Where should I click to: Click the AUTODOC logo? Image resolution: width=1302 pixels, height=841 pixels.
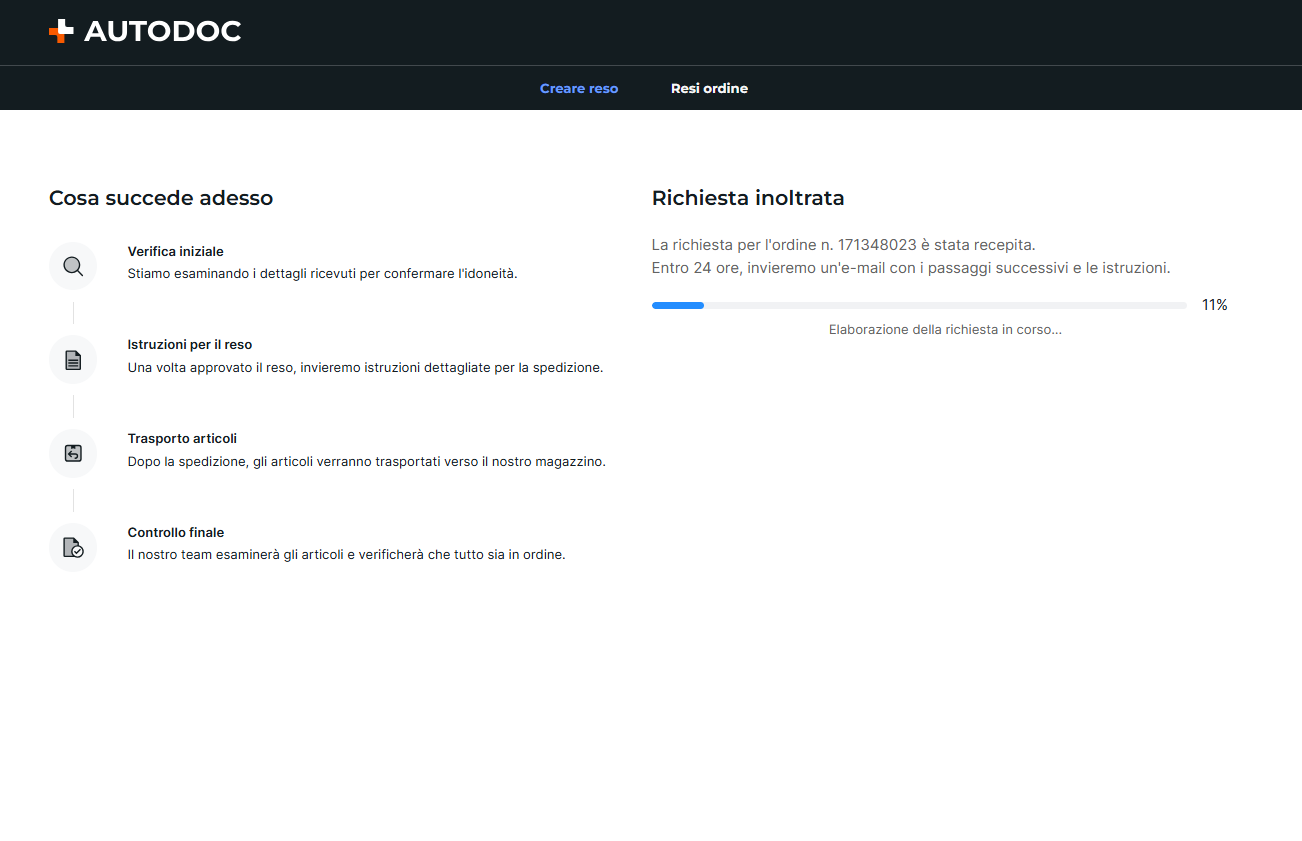tap(145, 31)
